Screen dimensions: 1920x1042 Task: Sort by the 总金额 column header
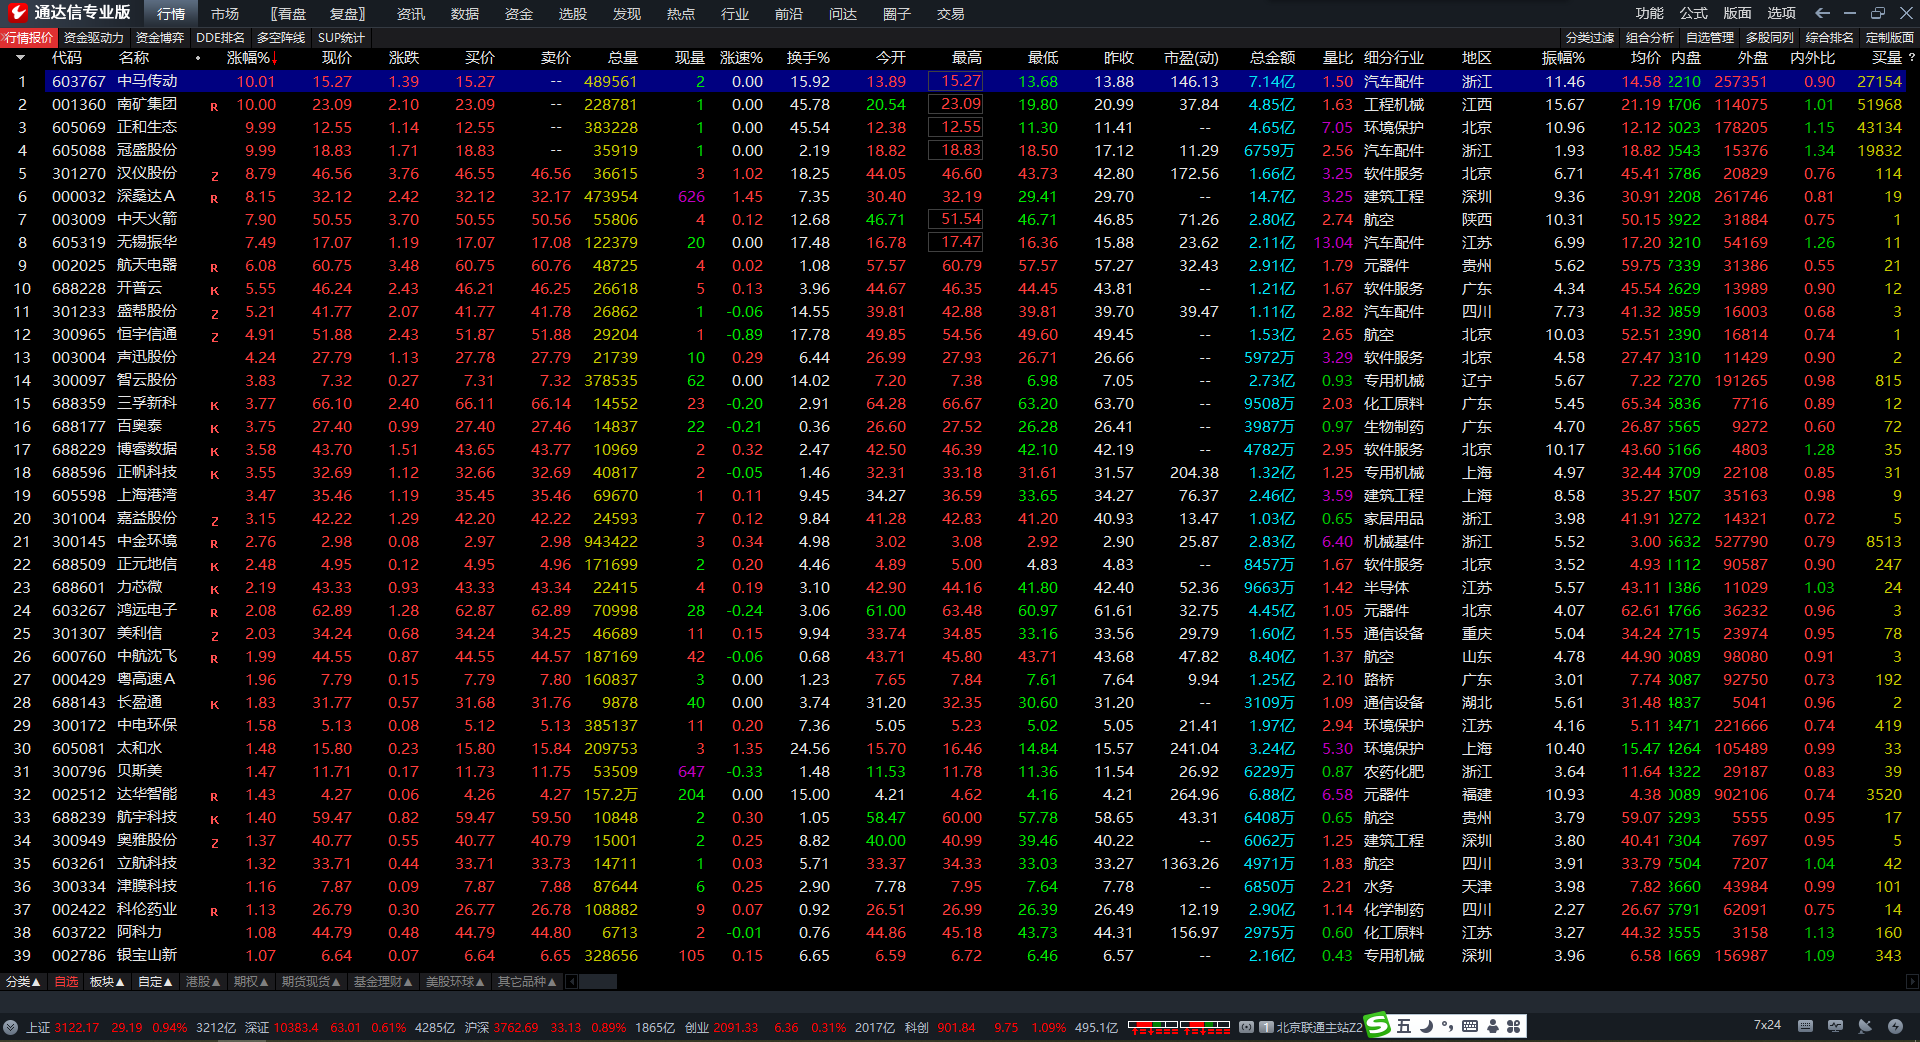[1272, 58]
